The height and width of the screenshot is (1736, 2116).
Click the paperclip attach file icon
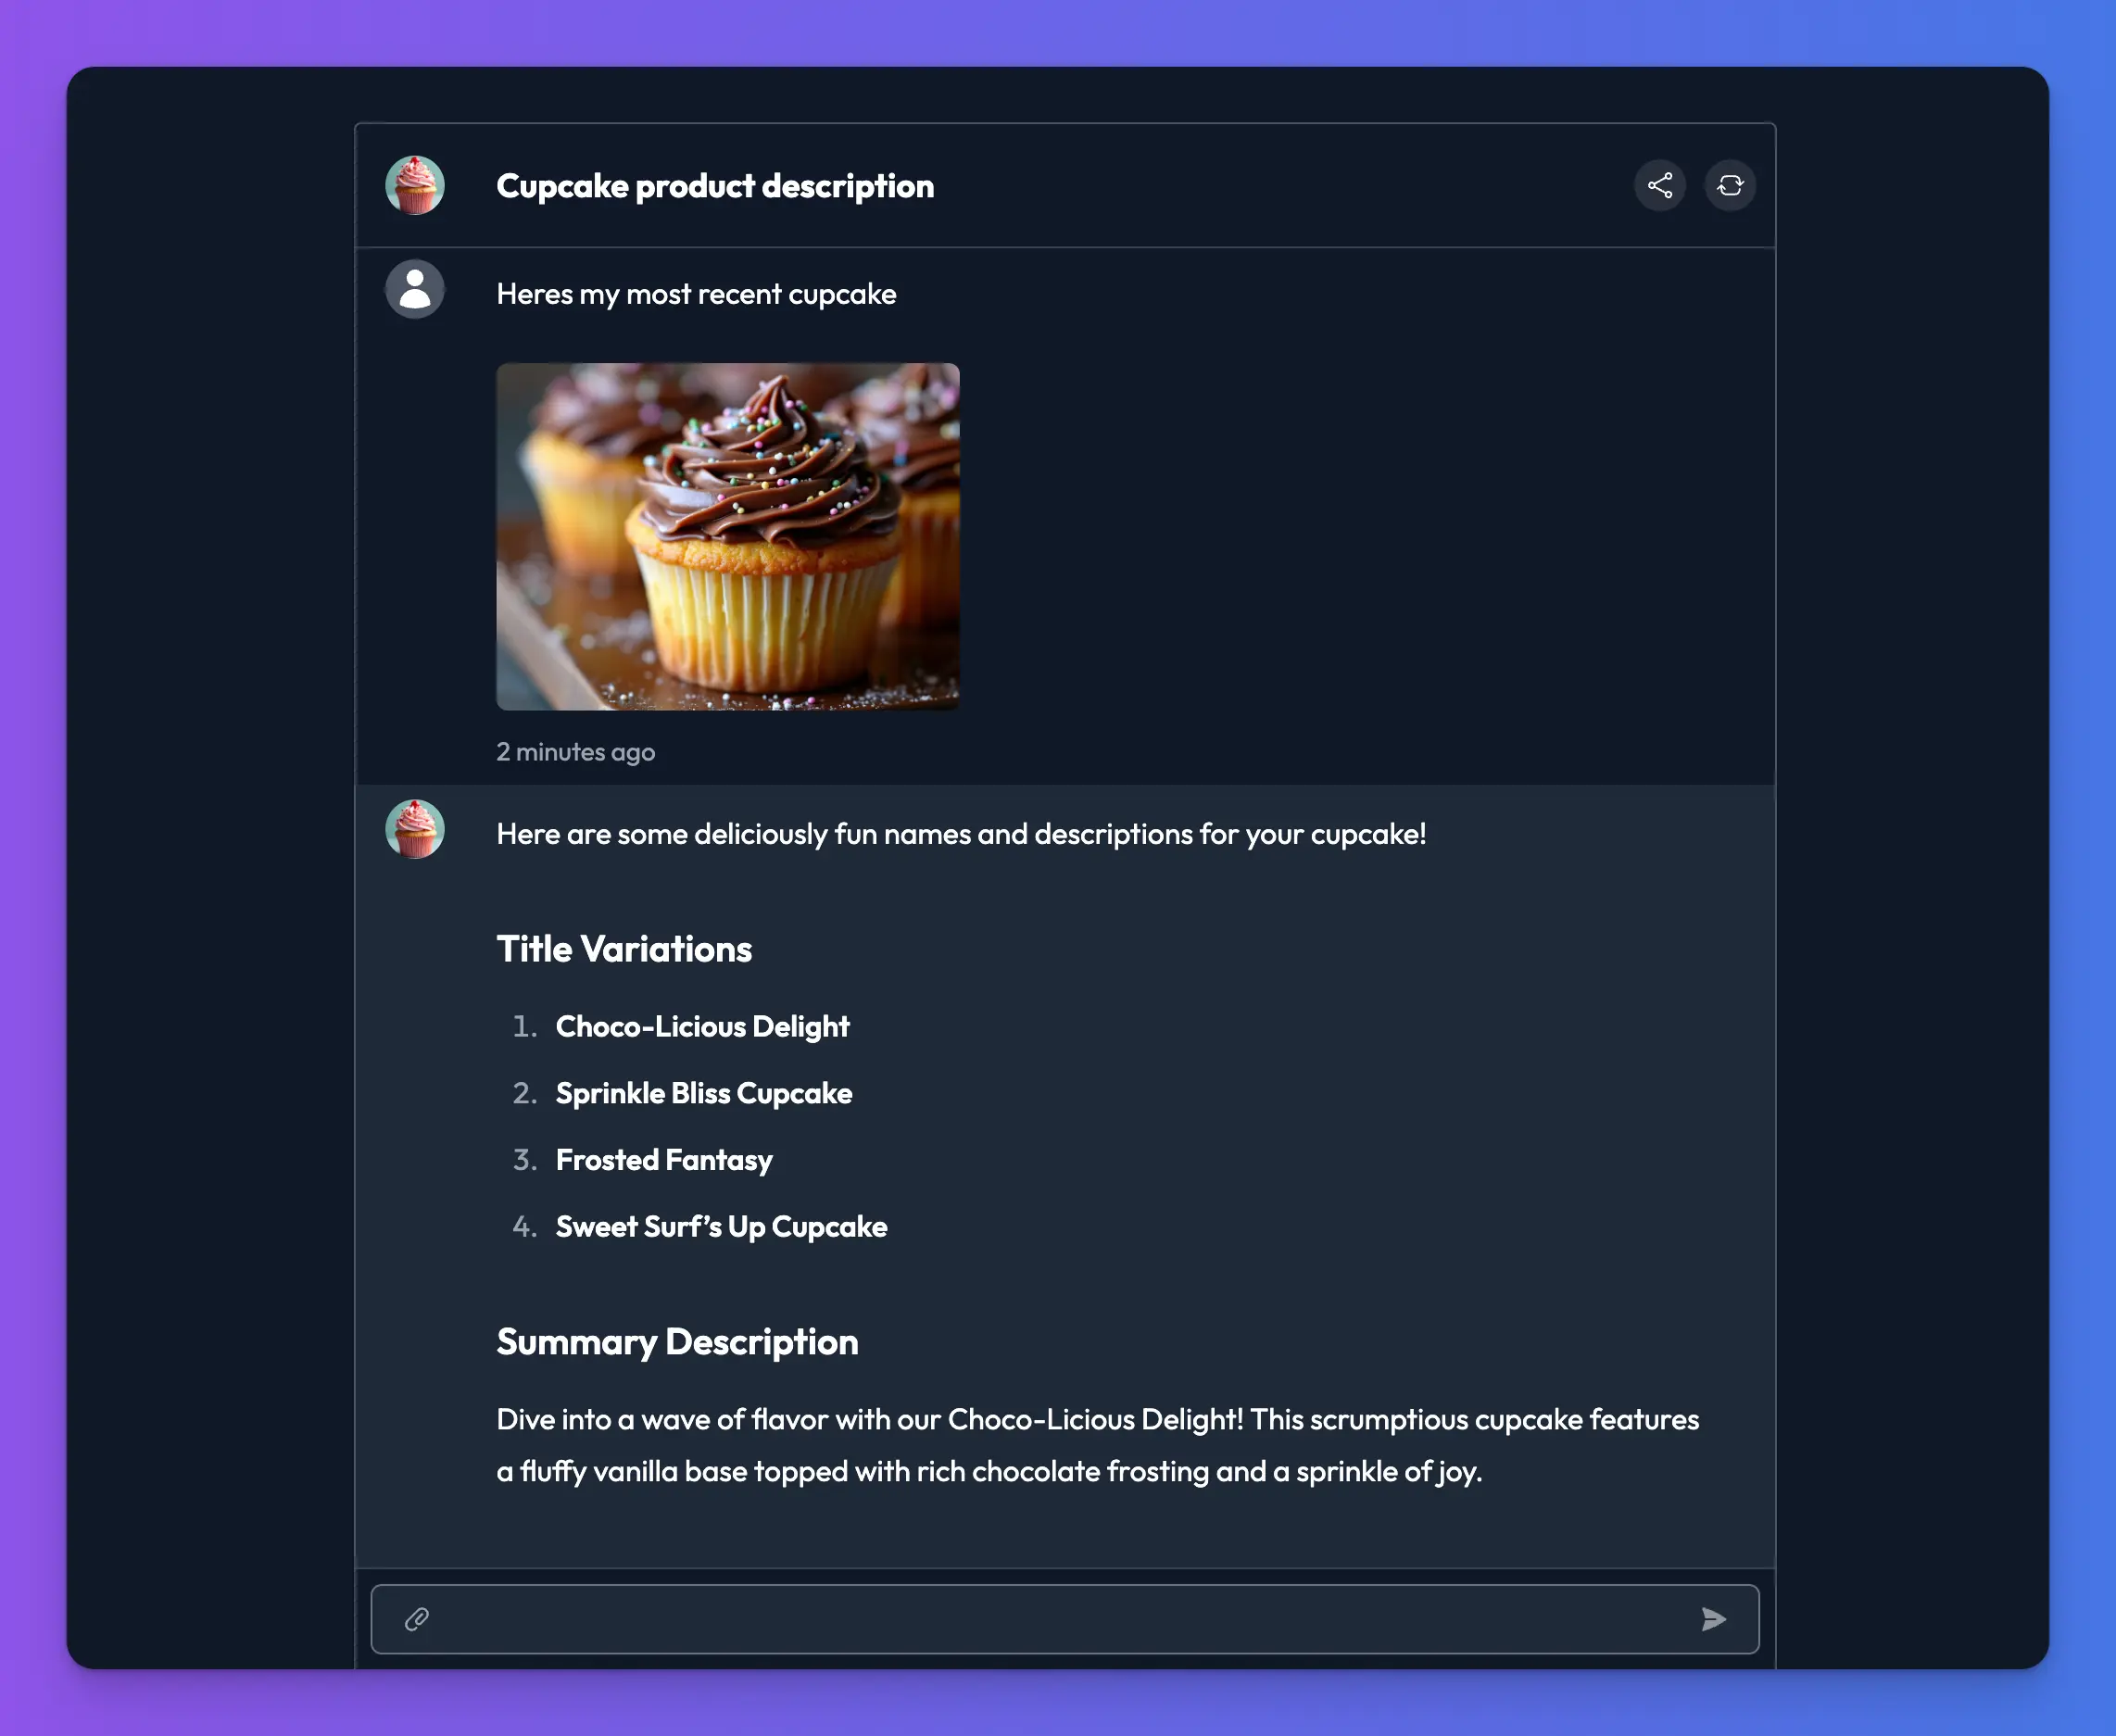tap(417, 1619)
